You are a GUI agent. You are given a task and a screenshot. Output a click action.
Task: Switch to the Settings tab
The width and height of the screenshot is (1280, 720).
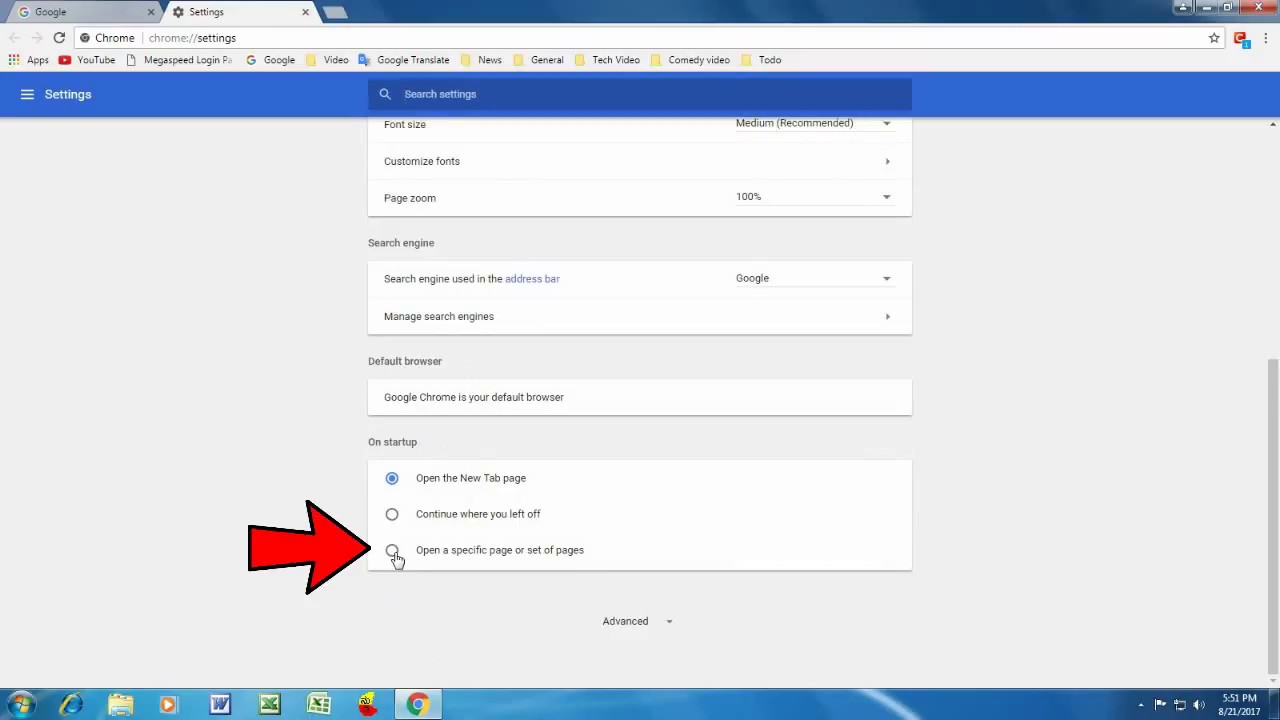[x=240, y=12]
